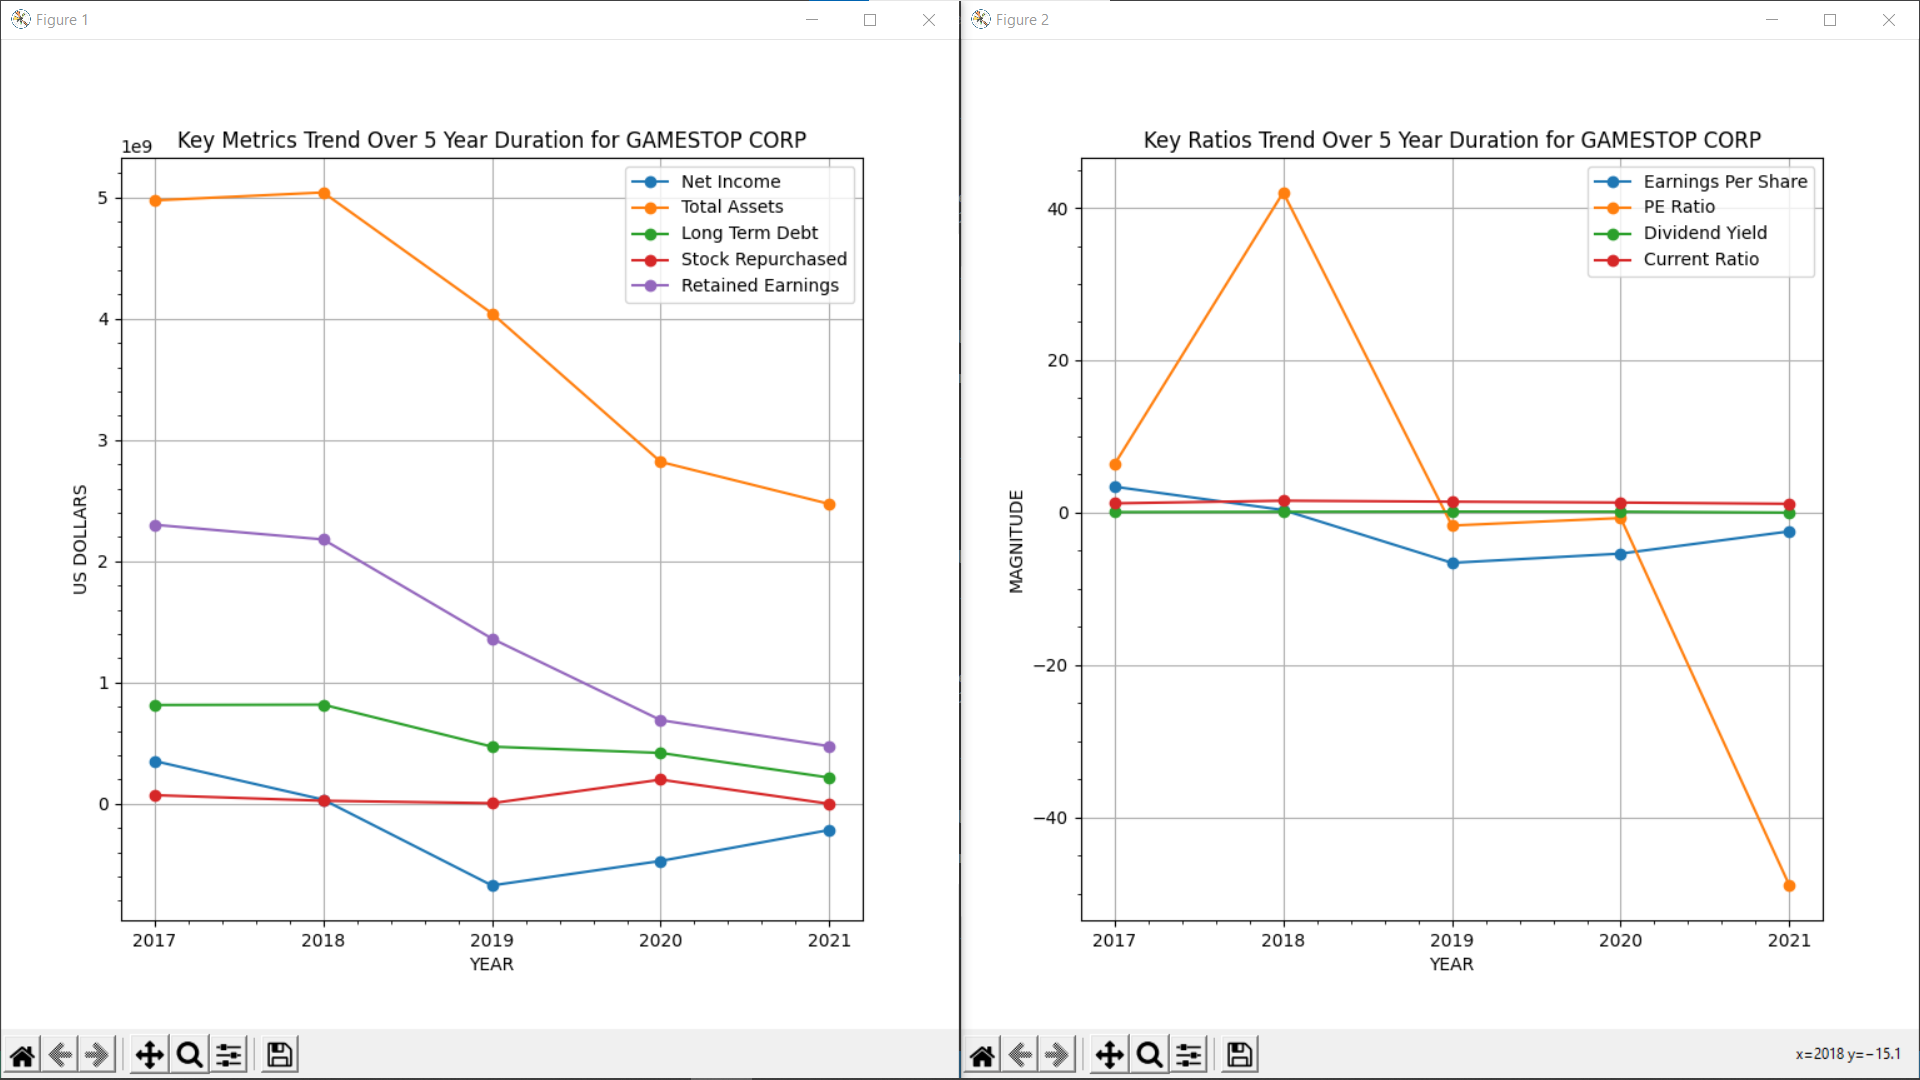The image size is (1920, 1080).
Task: Toggle Zoom magnifier in Figure 1 toolbar
Action: [x=189, y=1055]
